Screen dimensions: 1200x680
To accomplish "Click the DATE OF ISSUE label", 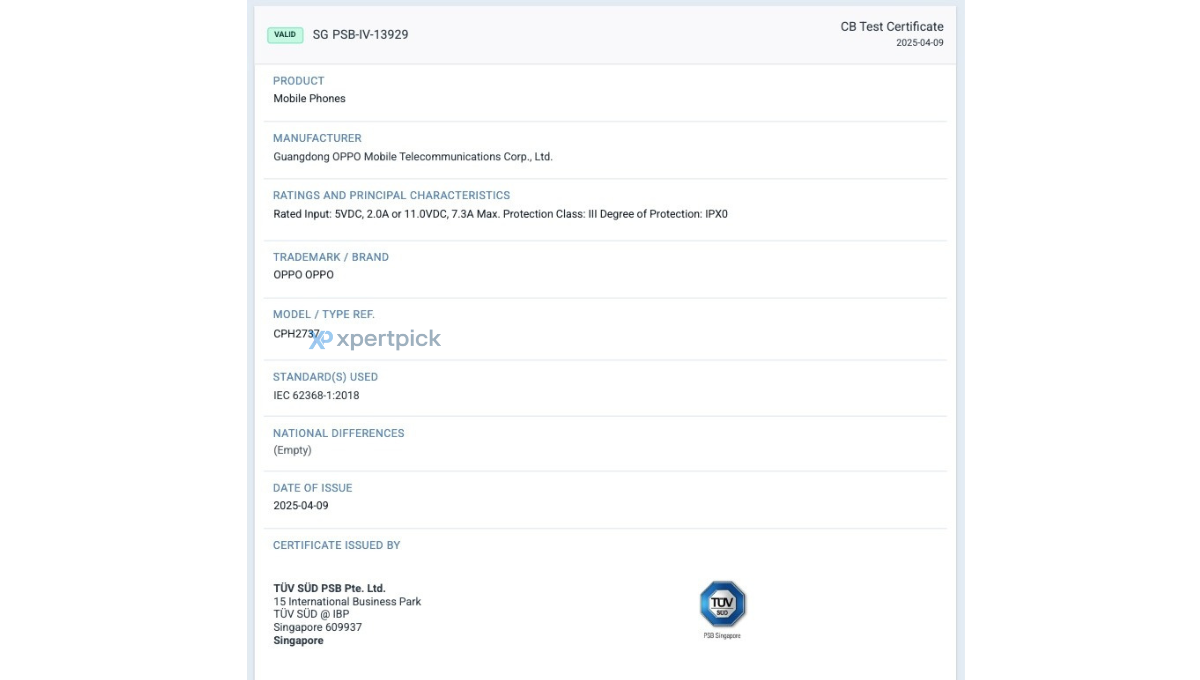I will [313, 488].
